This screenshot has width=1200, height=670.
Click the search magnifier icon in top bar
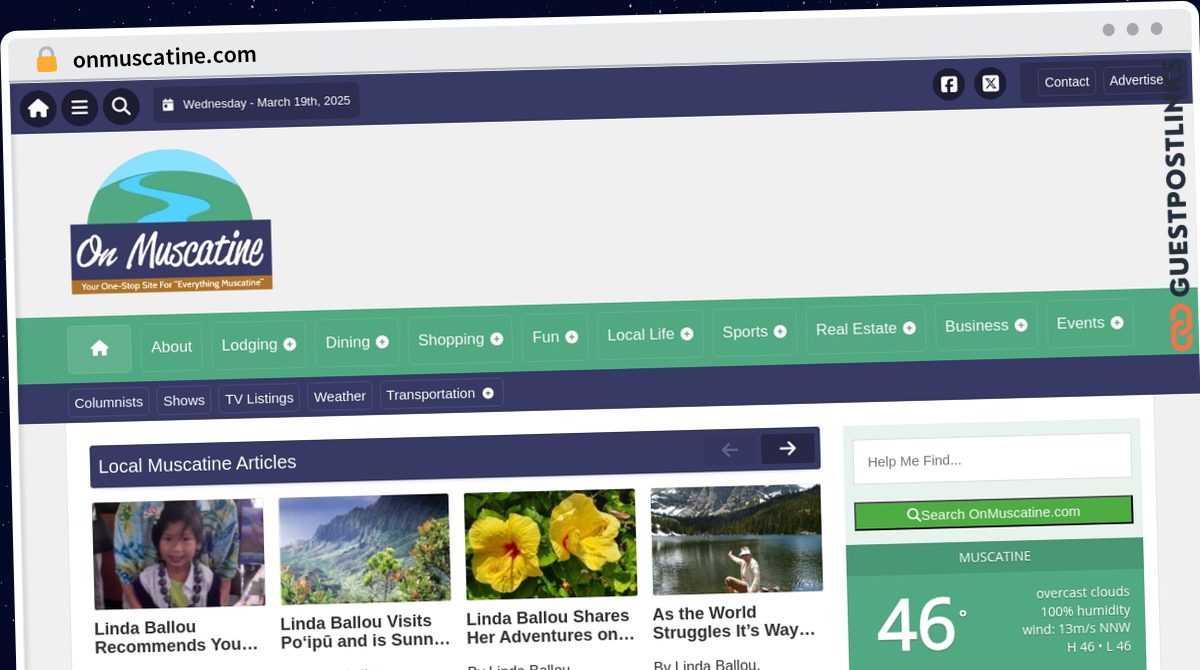[121, 106]
